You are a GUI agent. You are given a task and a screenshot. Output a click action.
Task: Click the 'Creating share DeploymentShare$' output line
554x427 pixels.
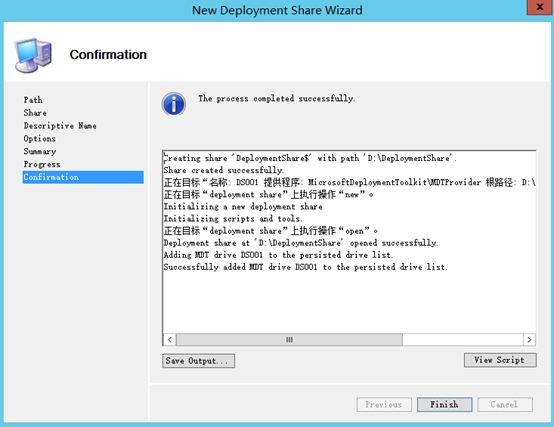pyautogui.click(x=310, y=158)
